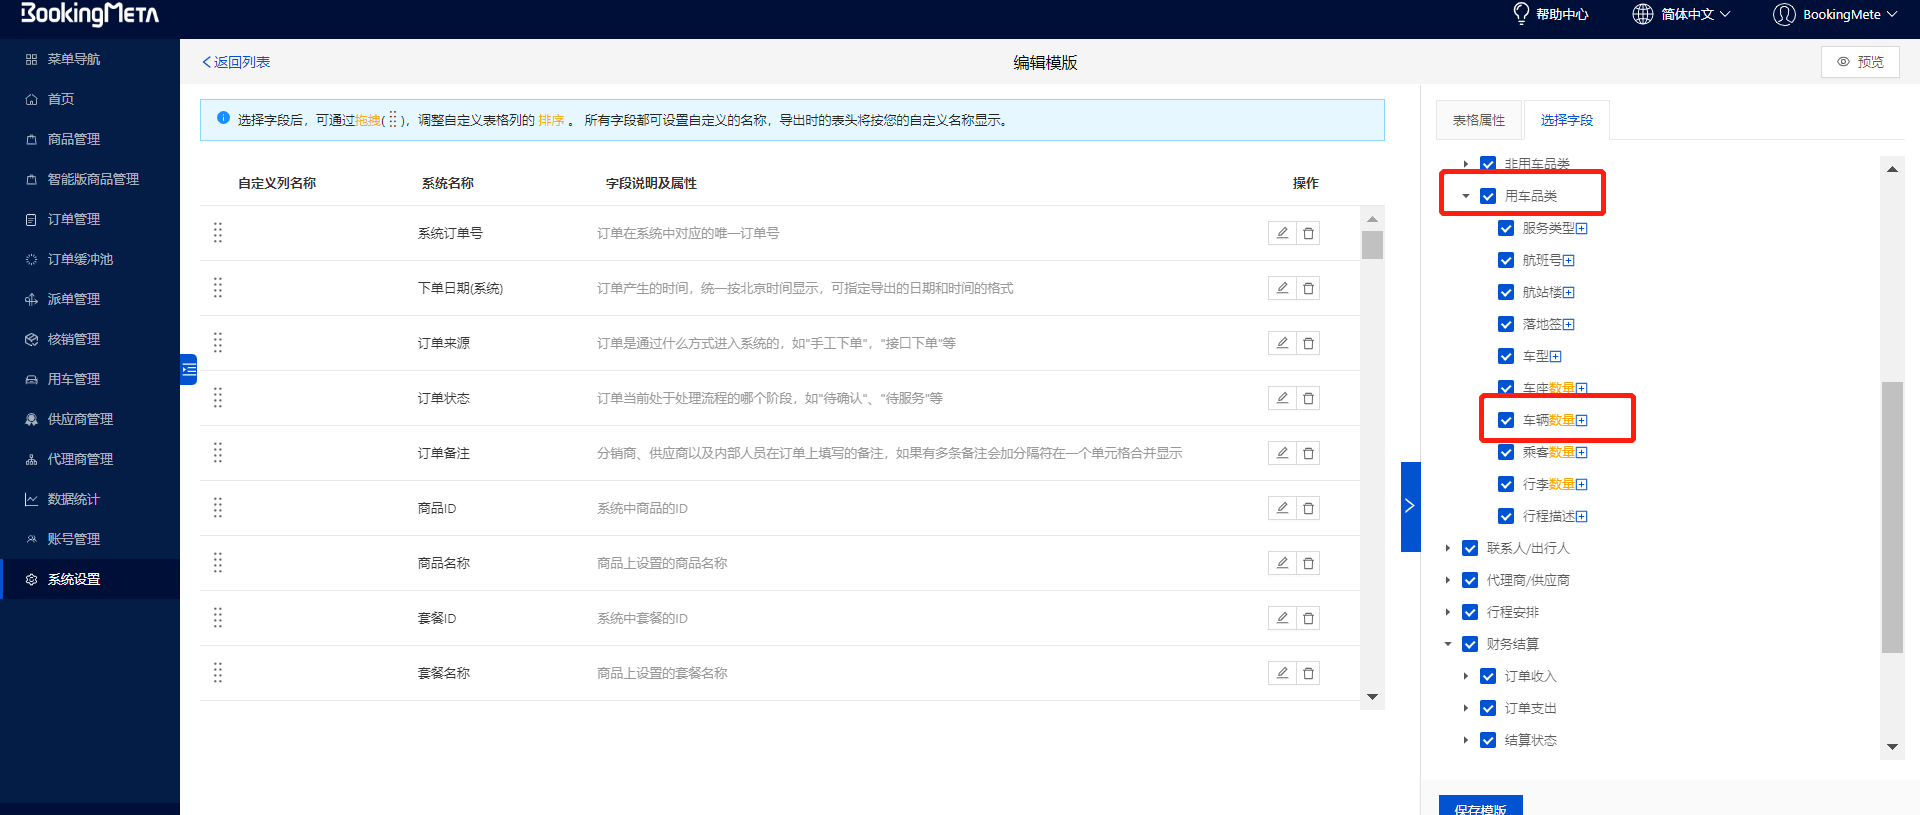
Task: Click drag handle of 订单来源 row
Action: [x=218, y=343]
